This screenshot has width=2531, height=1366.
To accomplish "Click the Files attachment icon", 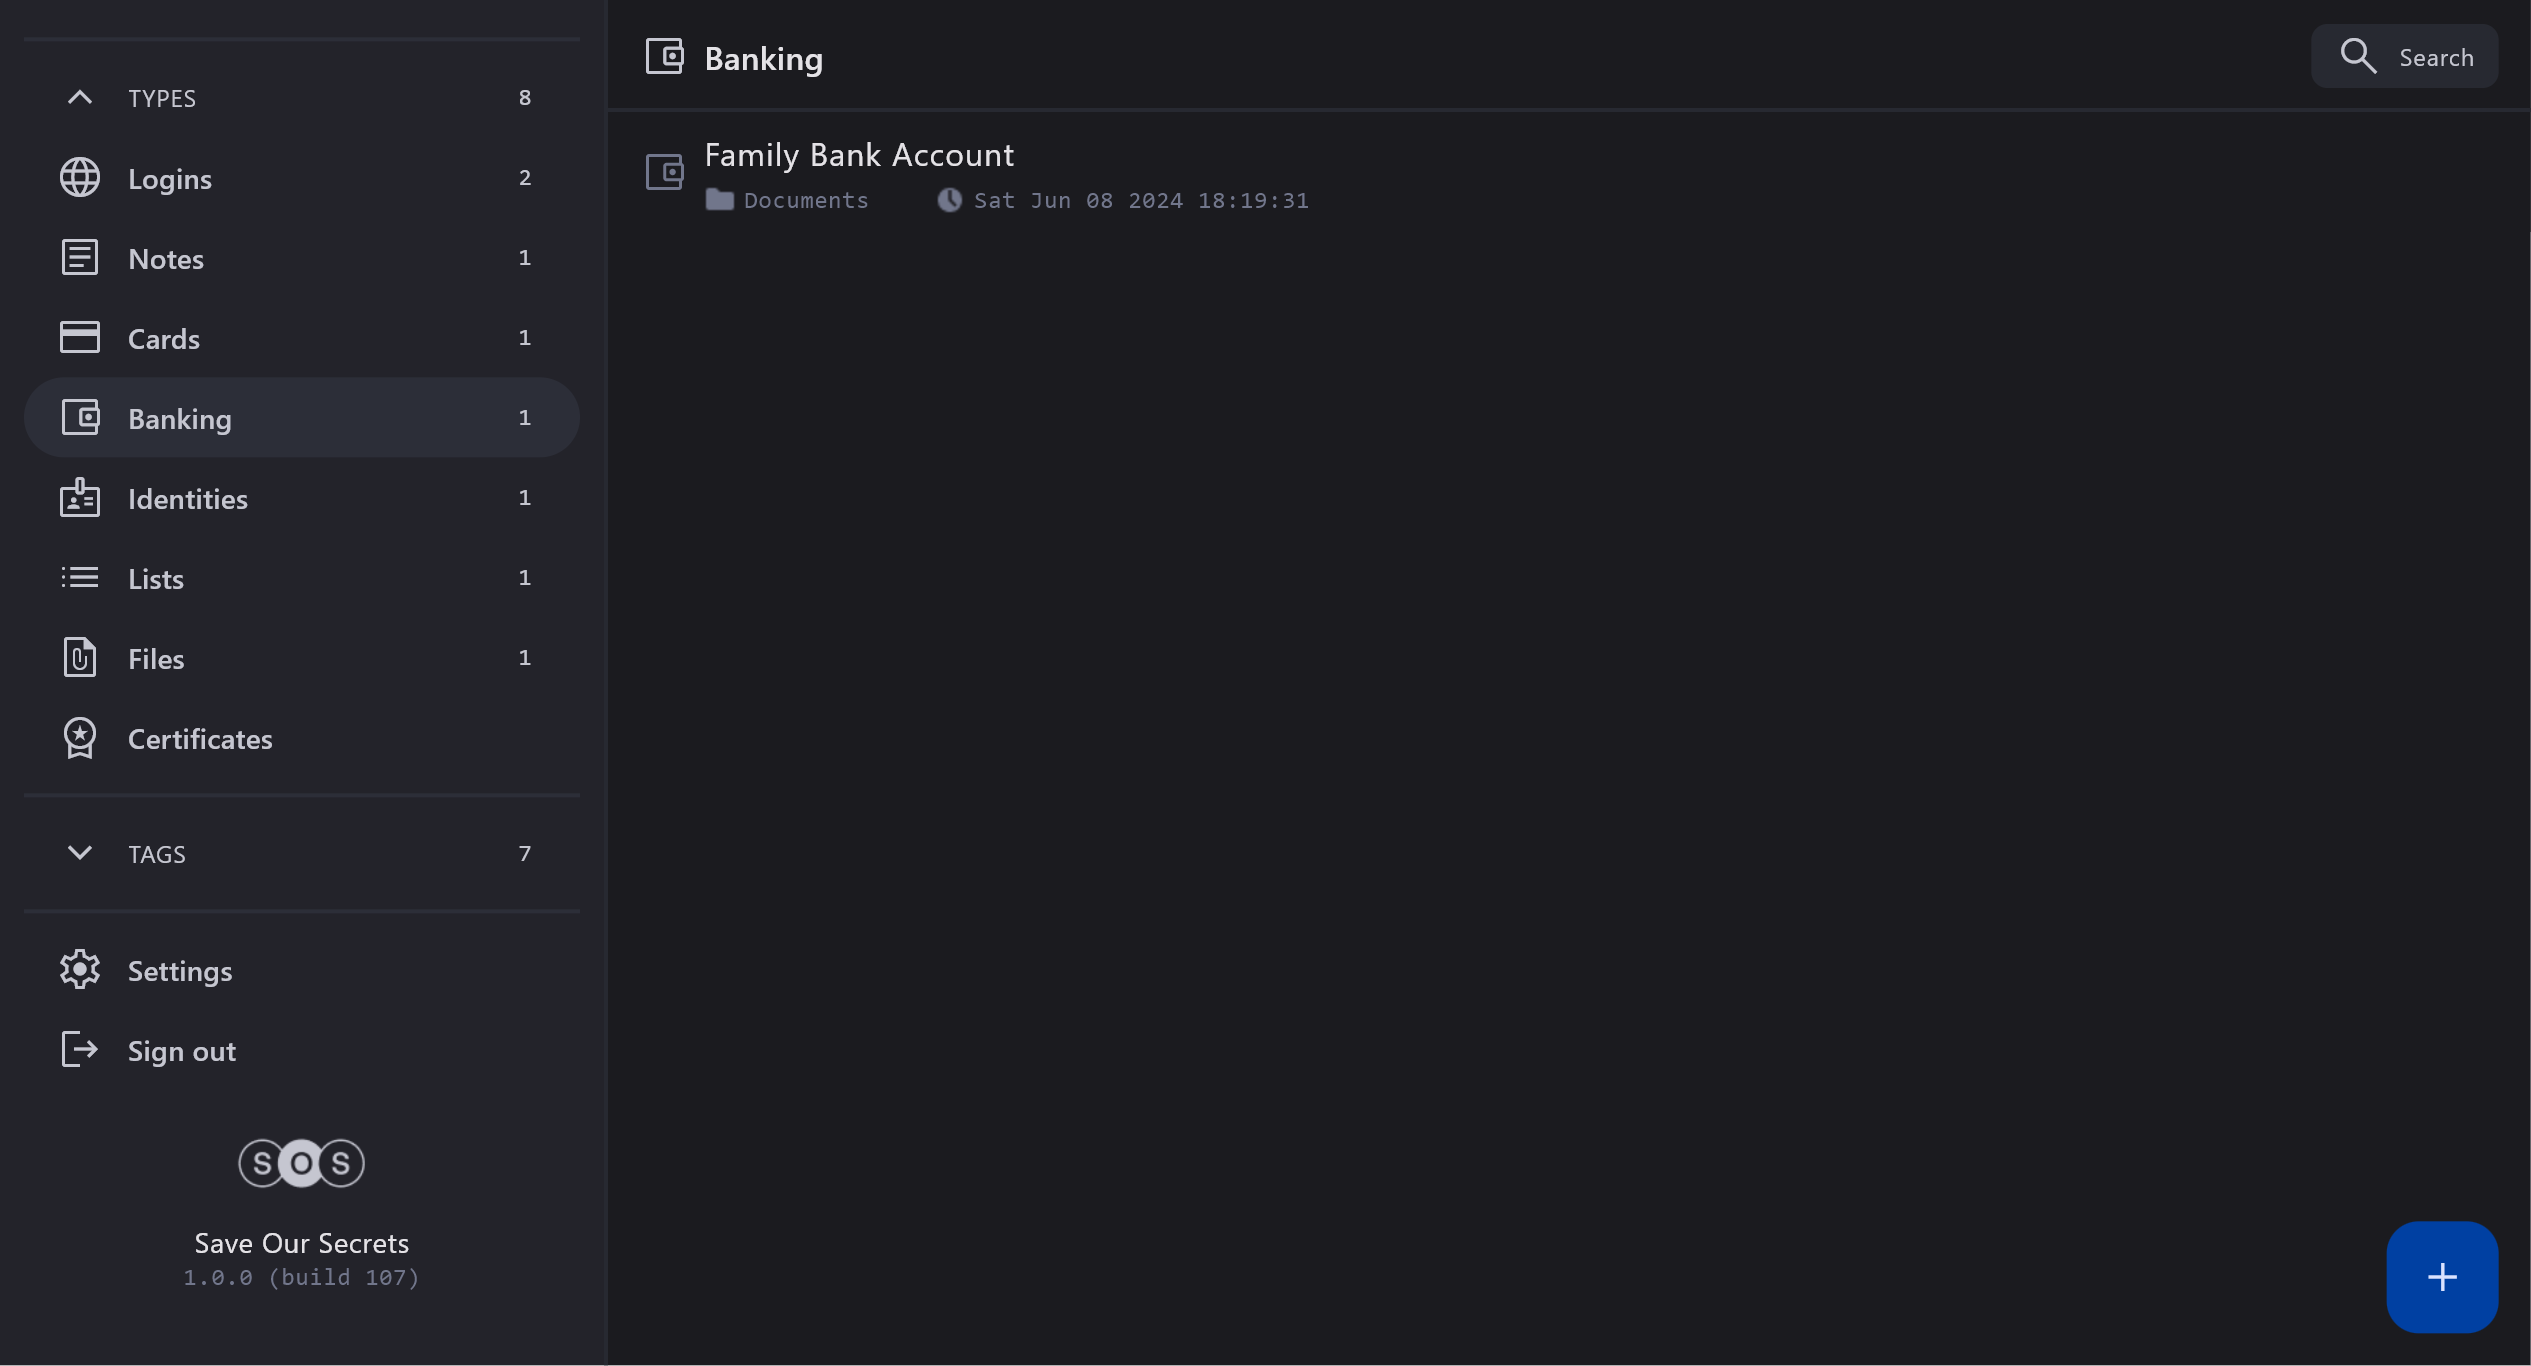I will point(80,658).
